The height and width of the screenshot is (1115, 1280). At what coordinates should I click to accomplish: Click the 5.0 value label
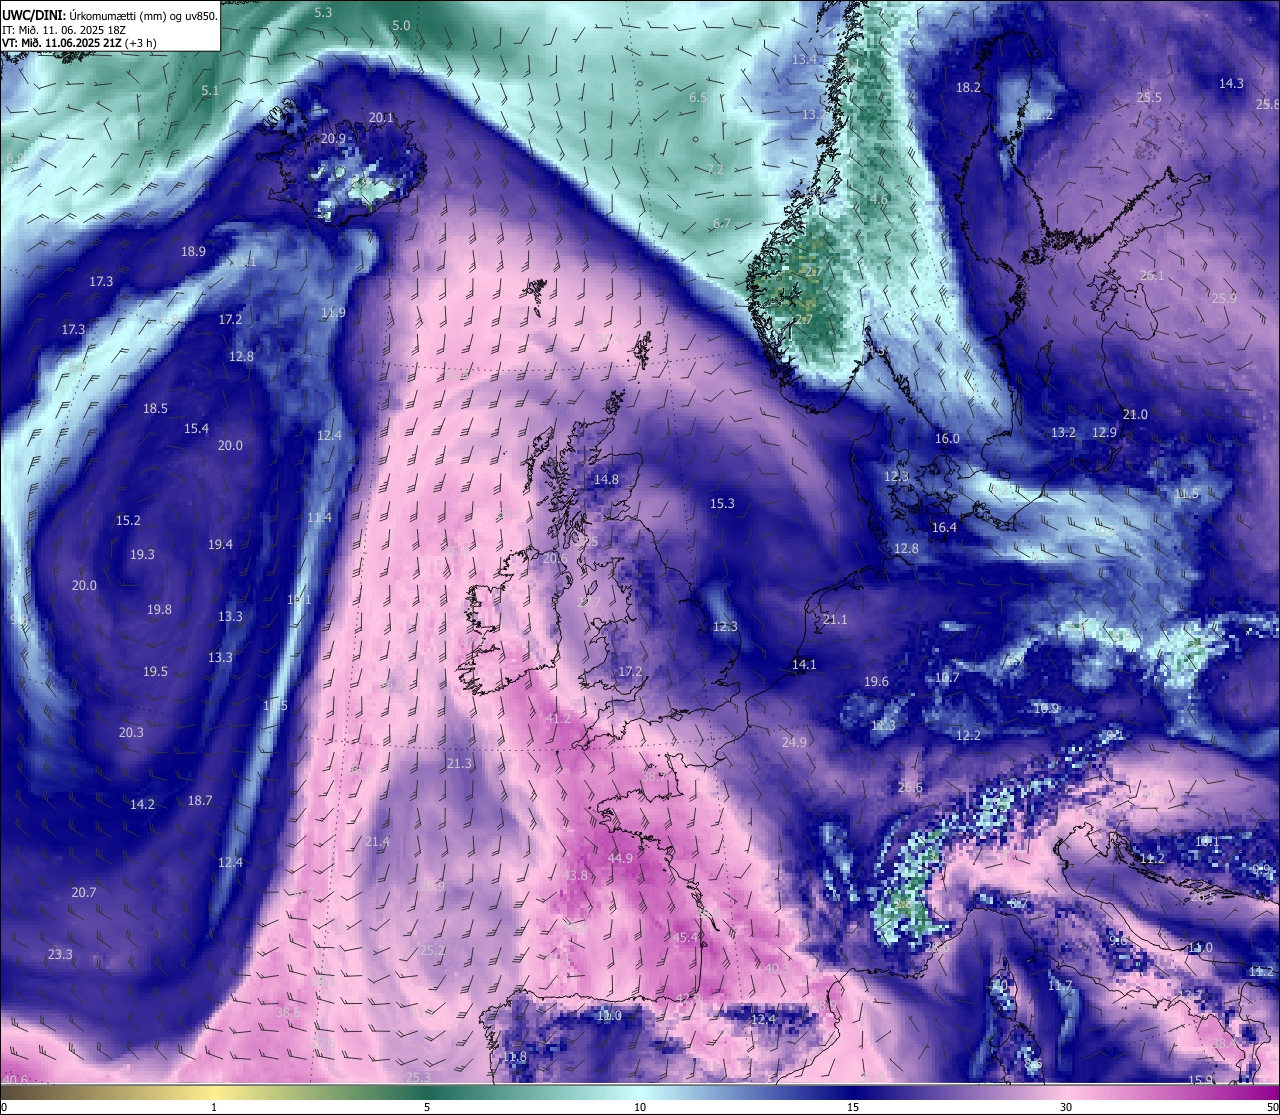pos(401,25)
